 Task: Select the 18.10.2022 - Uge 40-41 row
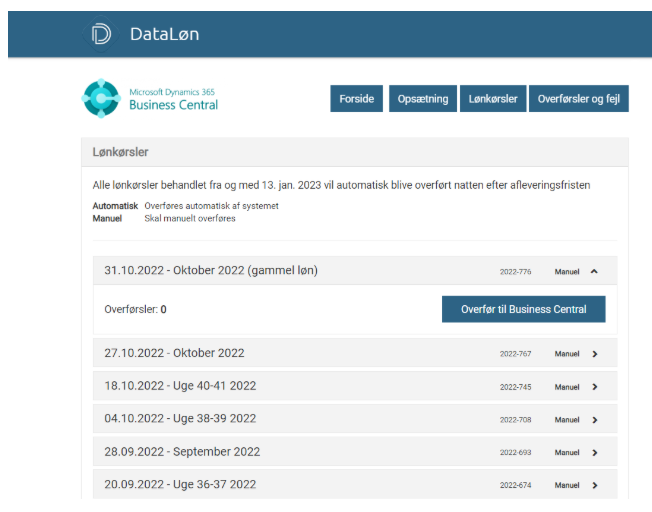coord(180,386)
